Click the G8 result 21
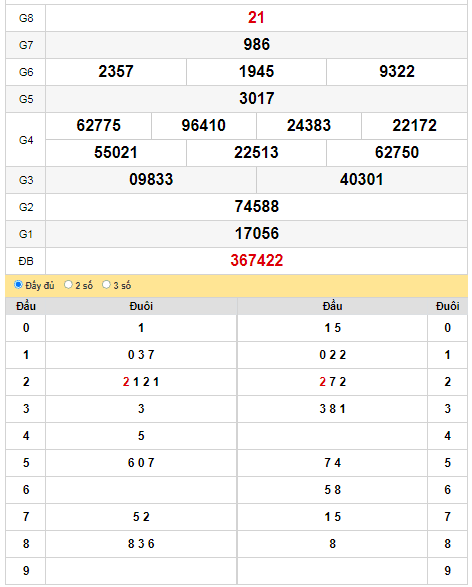This screenshot has height=587, width=472. click(x=256, y=18)
